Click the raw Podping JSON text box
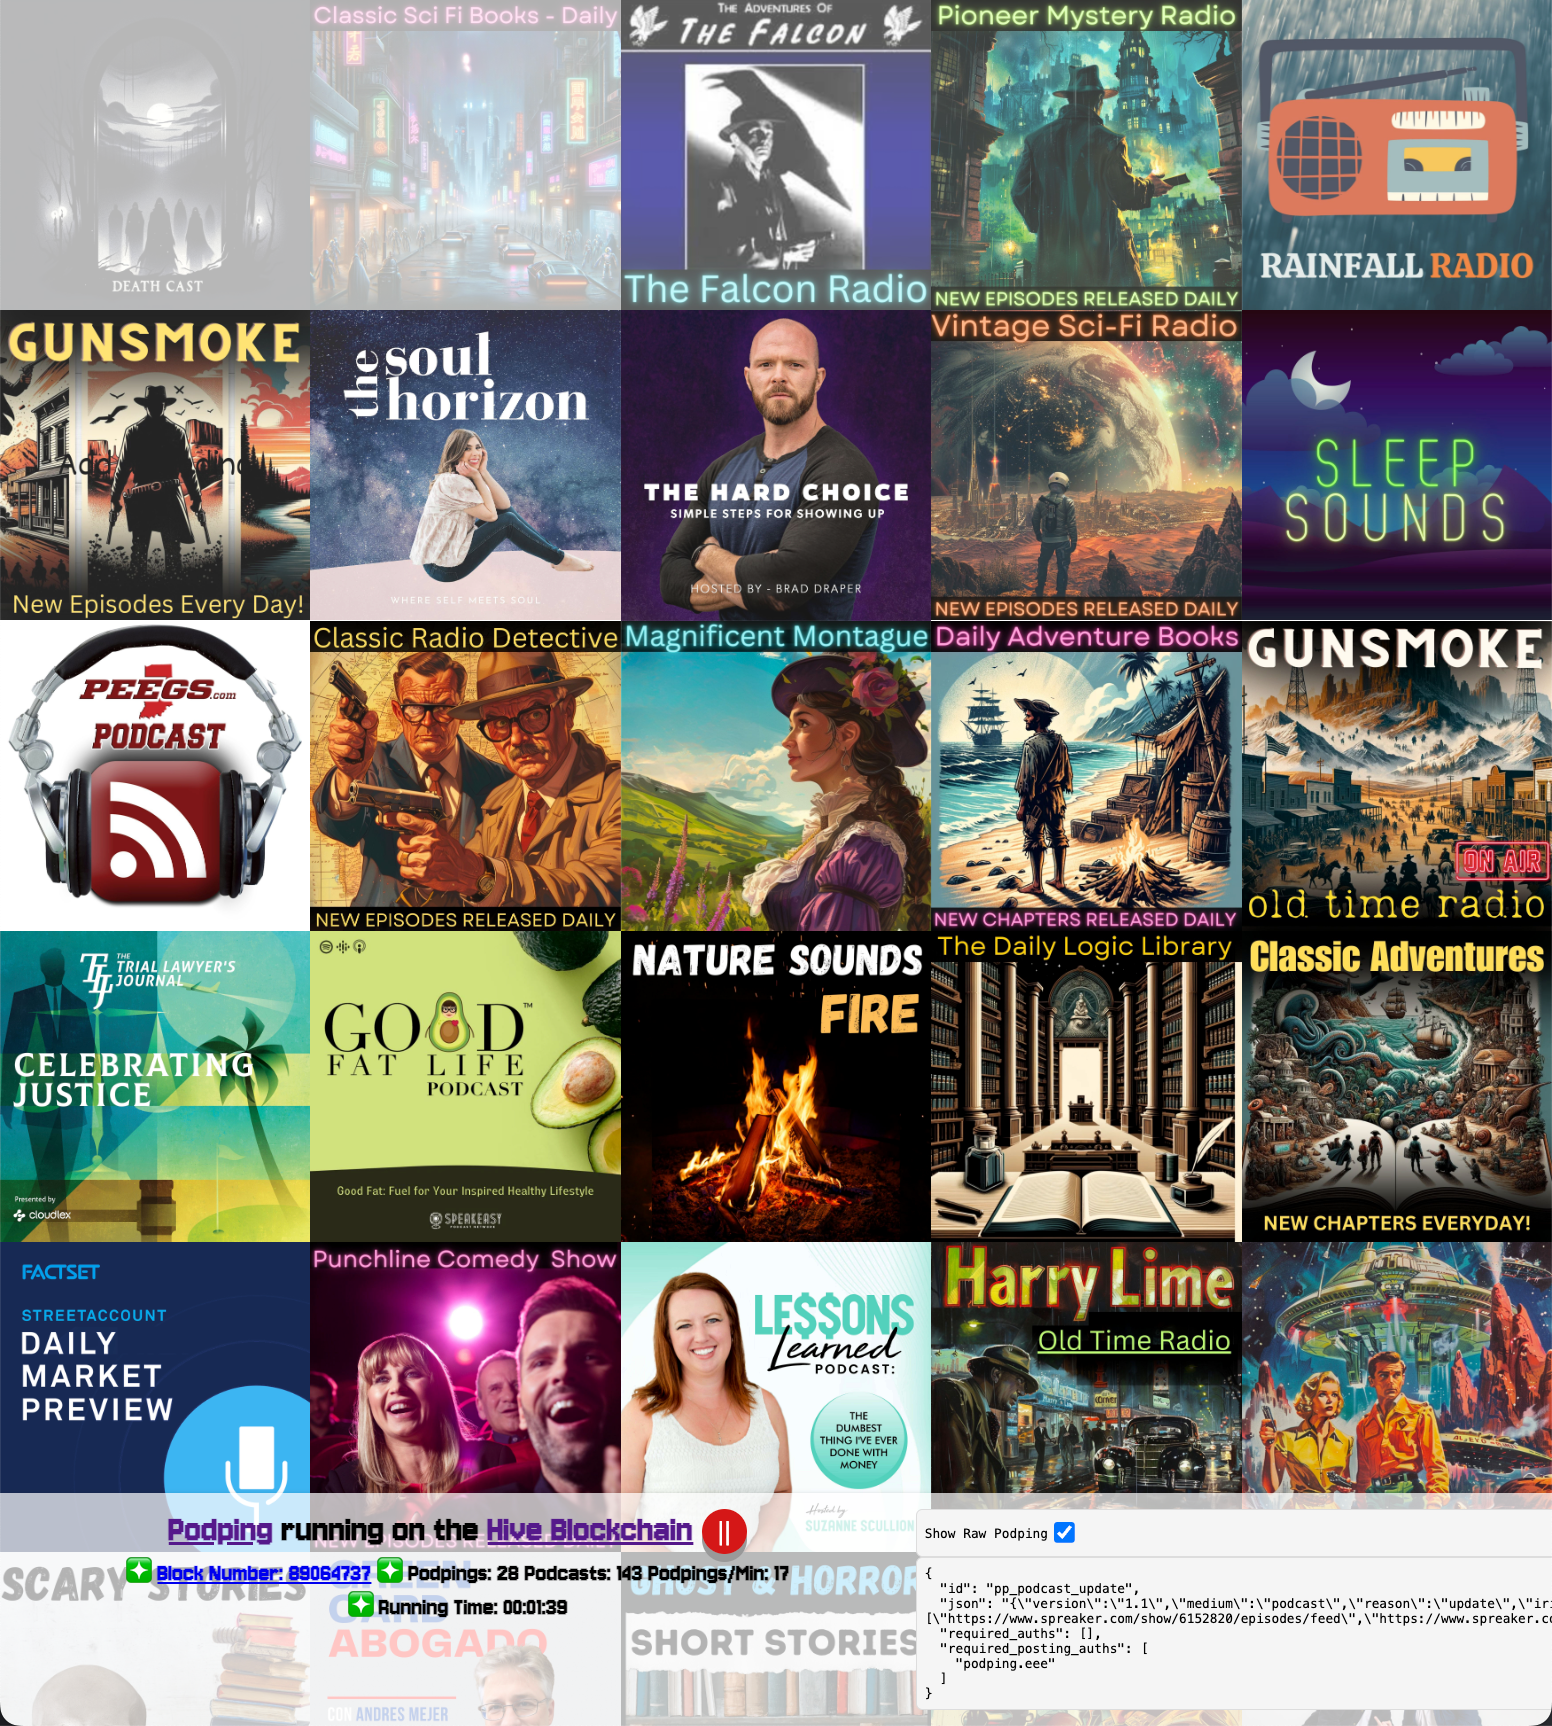 [1234, 1634]
